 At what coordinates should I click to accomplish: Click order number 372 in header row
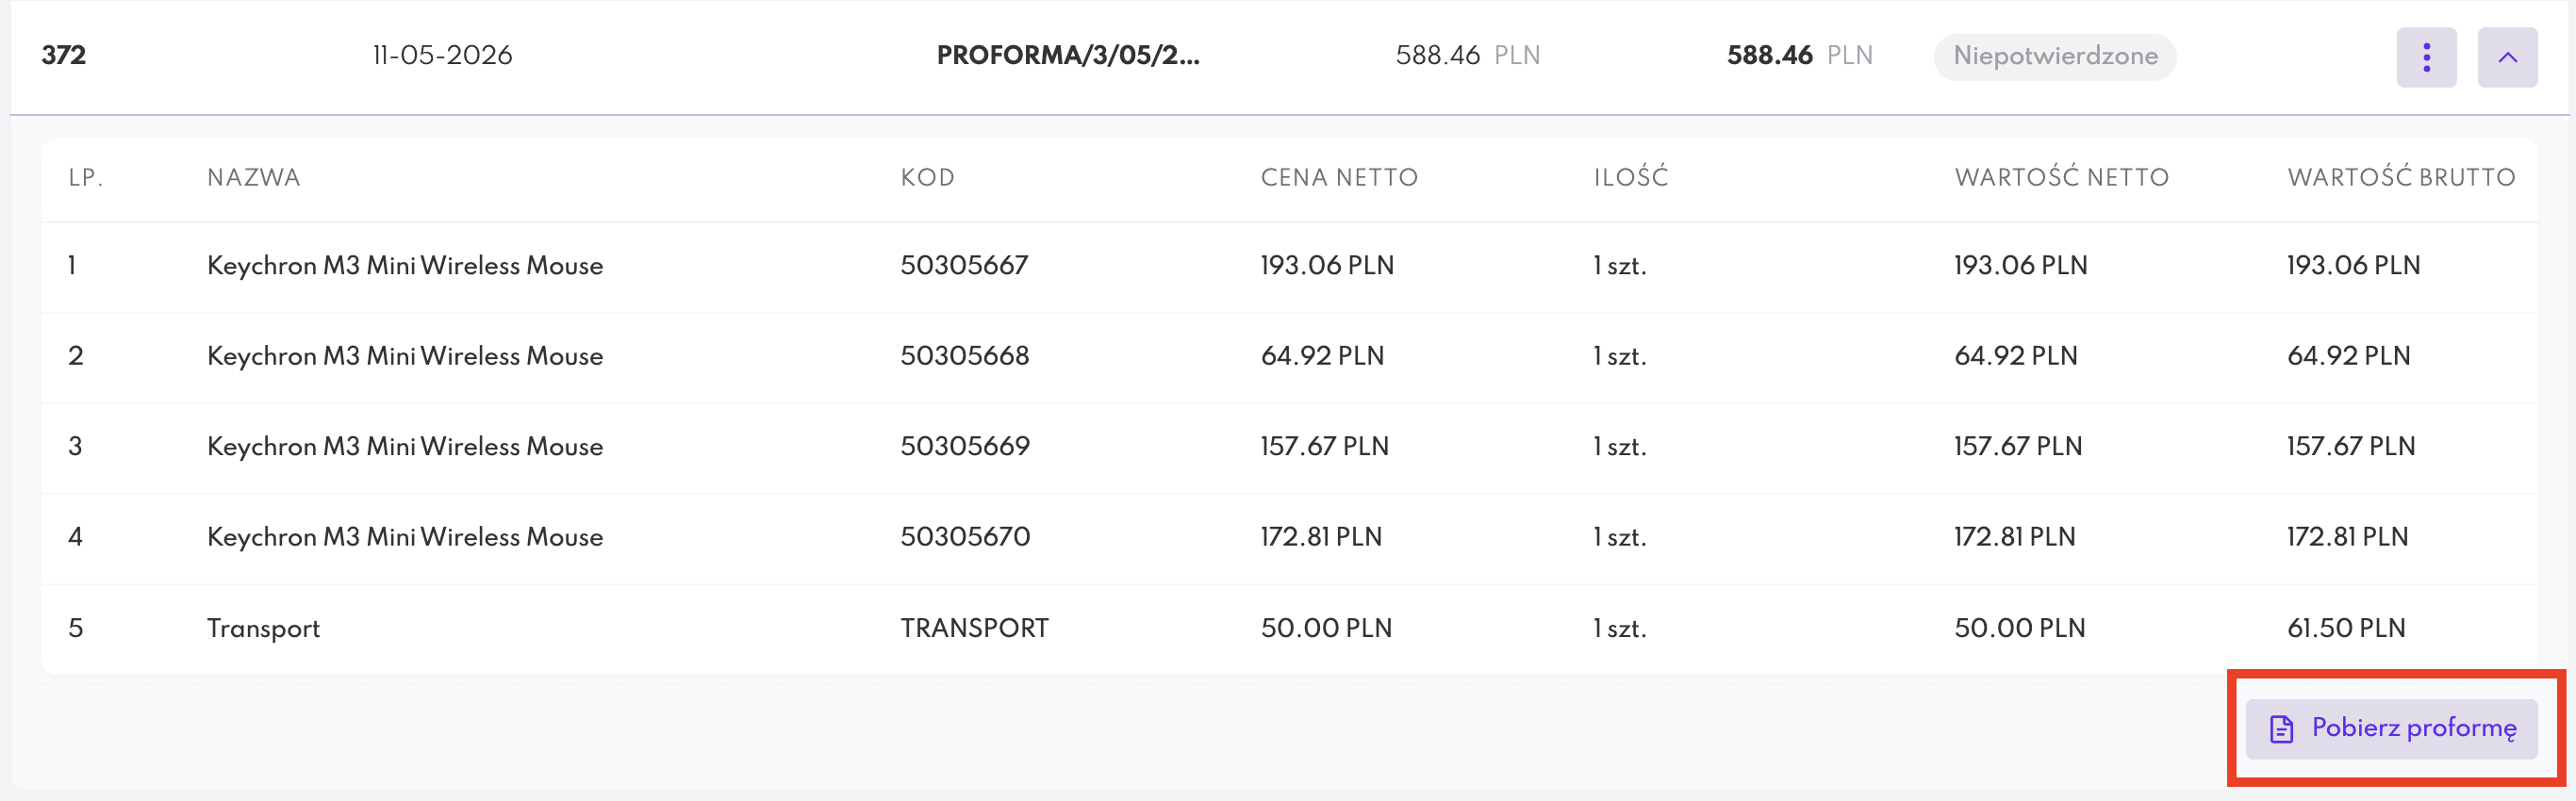click(x=63, y=55)
